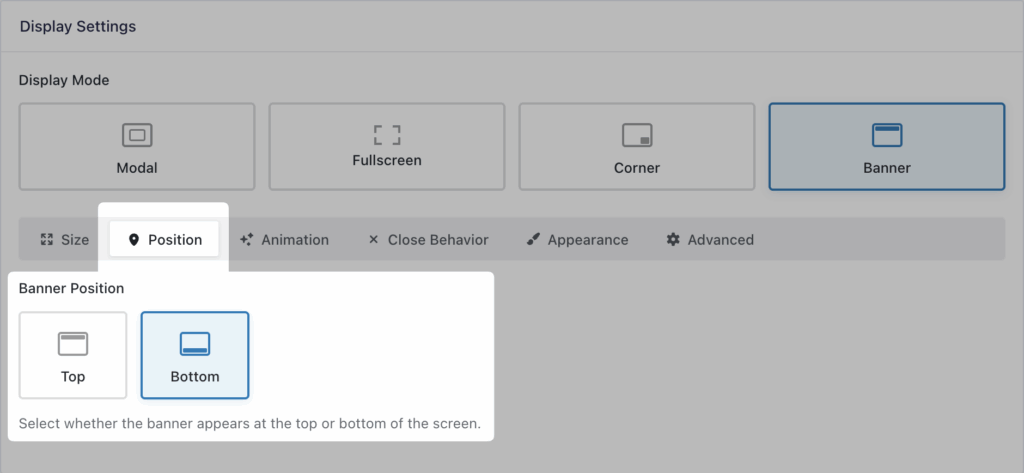The image size is (1024, 473).
Task: Go to the Appearance tab
Action: [x=577, y=240]
